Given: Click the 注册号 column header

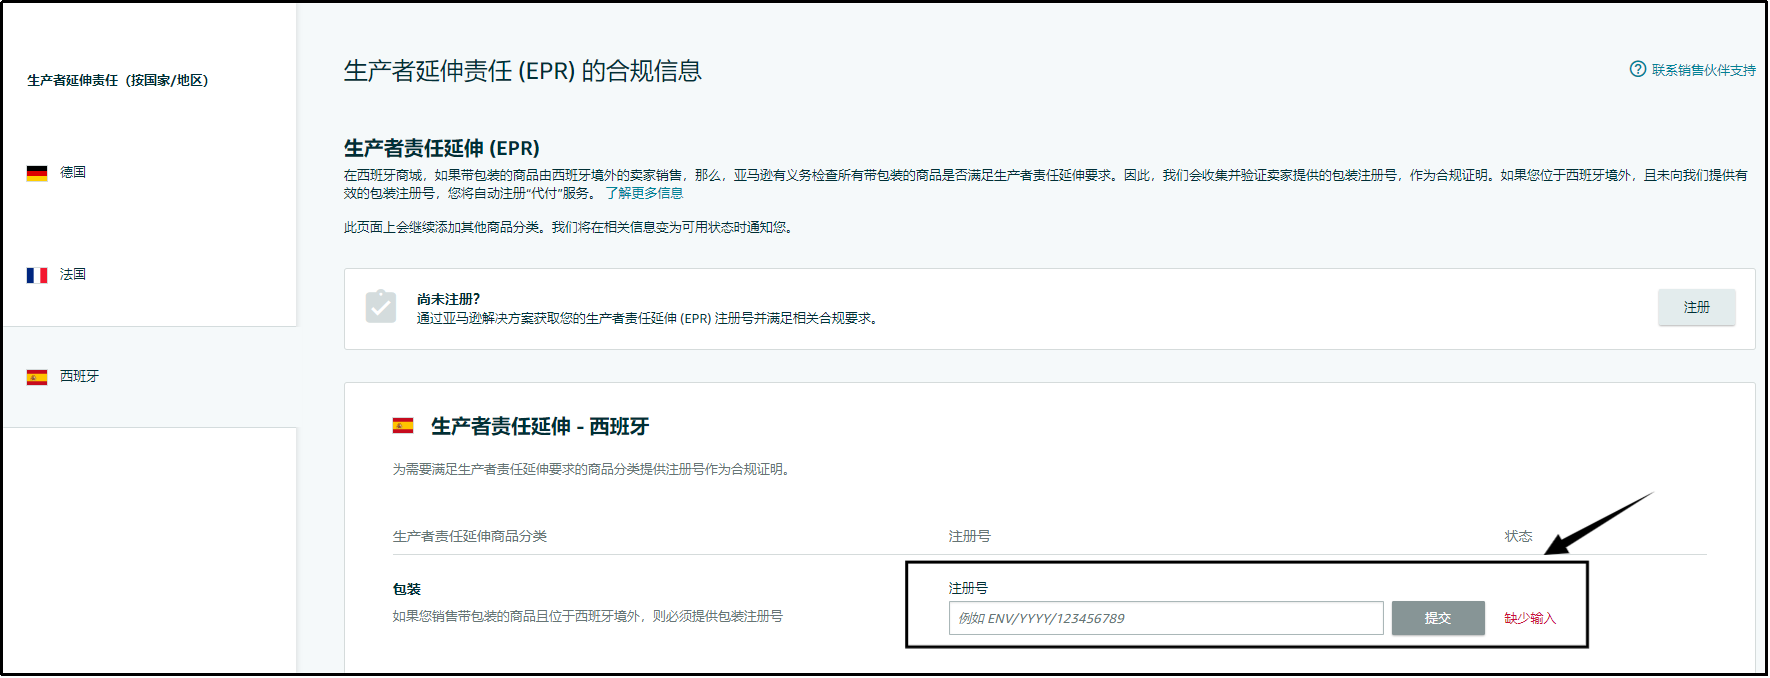Looking at the screenshot, I should 969,536.
